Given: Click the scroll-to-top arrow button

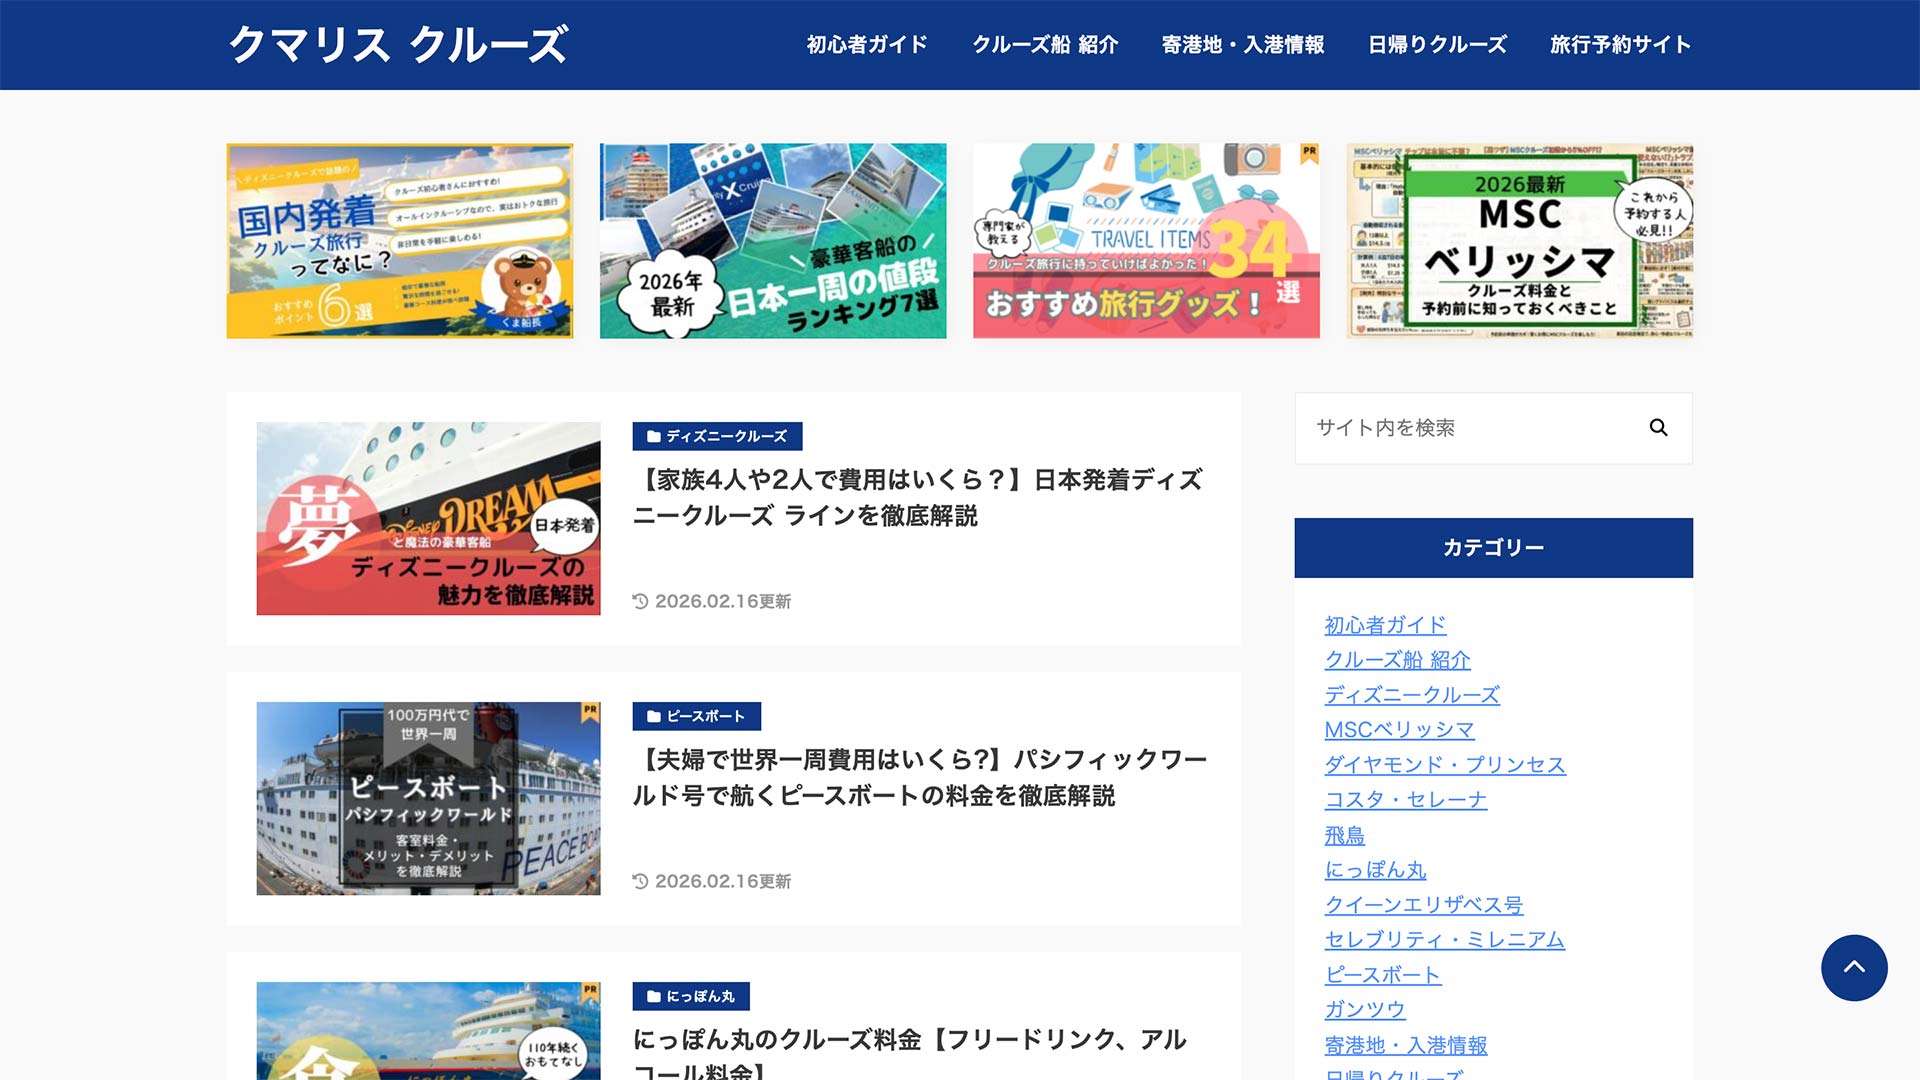Looking at the screenshot, I should click(1853, 967).
